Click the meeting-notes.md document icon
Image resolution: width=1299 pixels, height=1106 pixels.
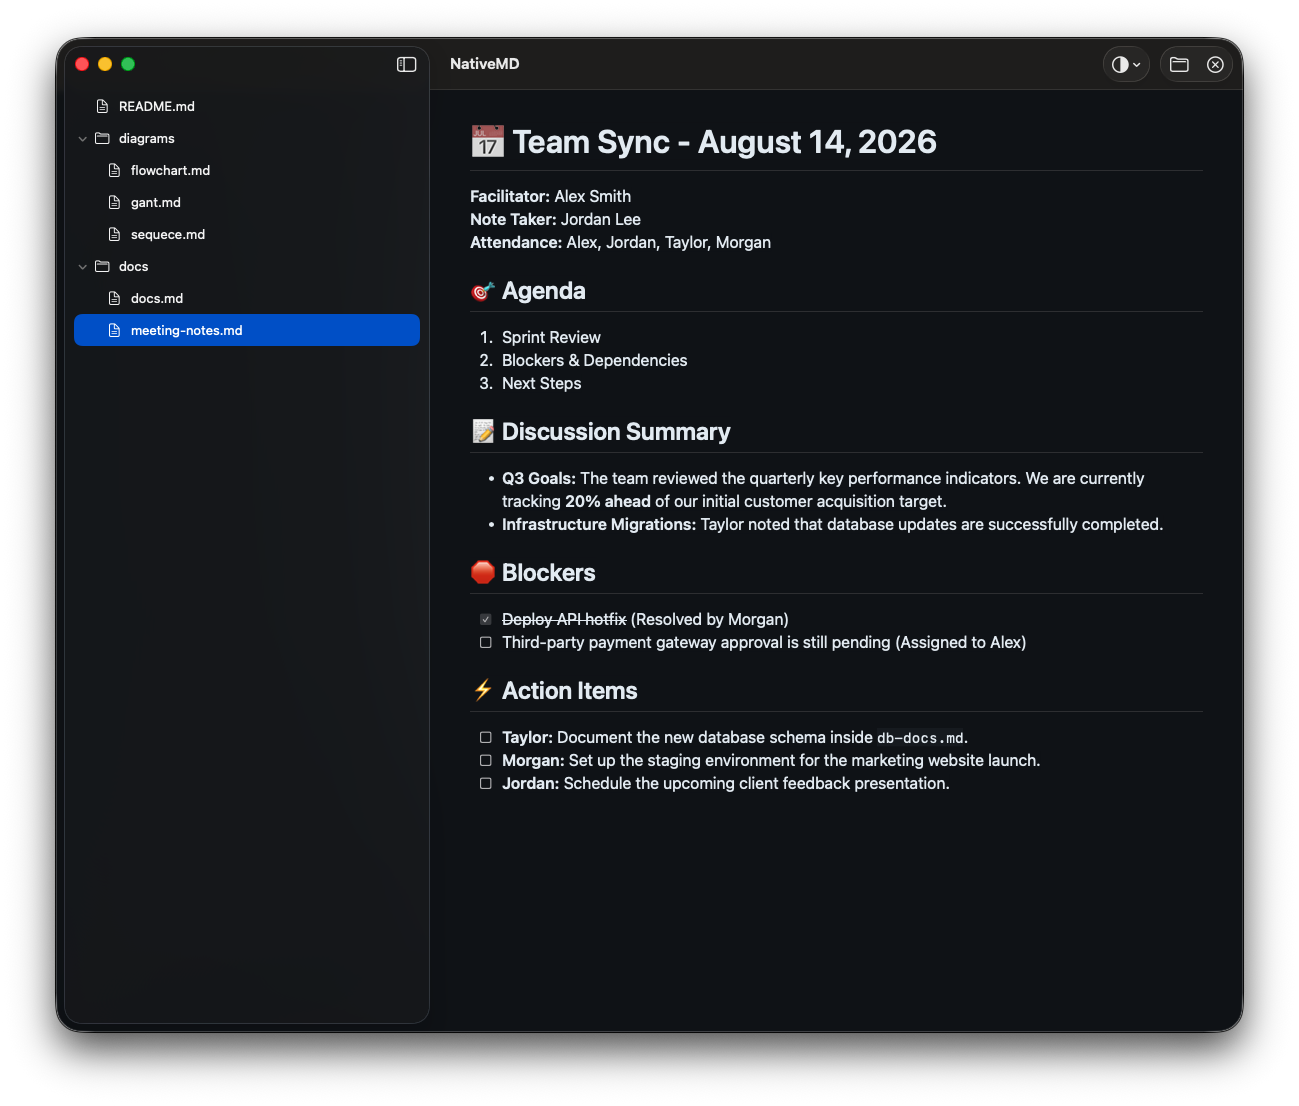click(114, 330)
